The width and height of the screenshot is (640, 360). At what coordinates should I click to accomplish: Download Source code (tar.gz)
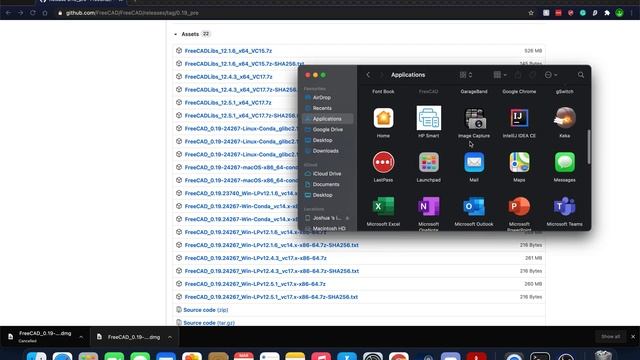click(x=209, y=323)
